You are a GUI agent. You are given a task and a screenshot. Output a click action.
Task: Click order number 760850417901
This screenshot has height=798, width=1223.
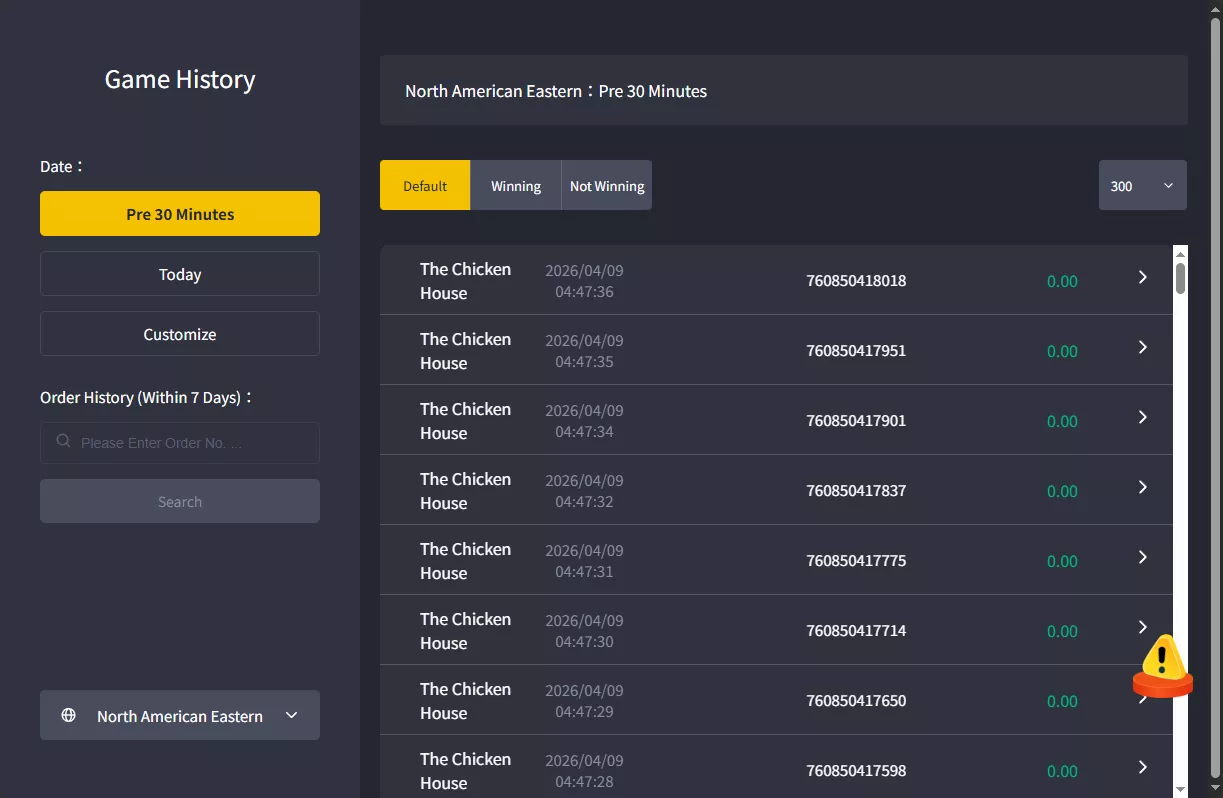click(x=856, y=420)
